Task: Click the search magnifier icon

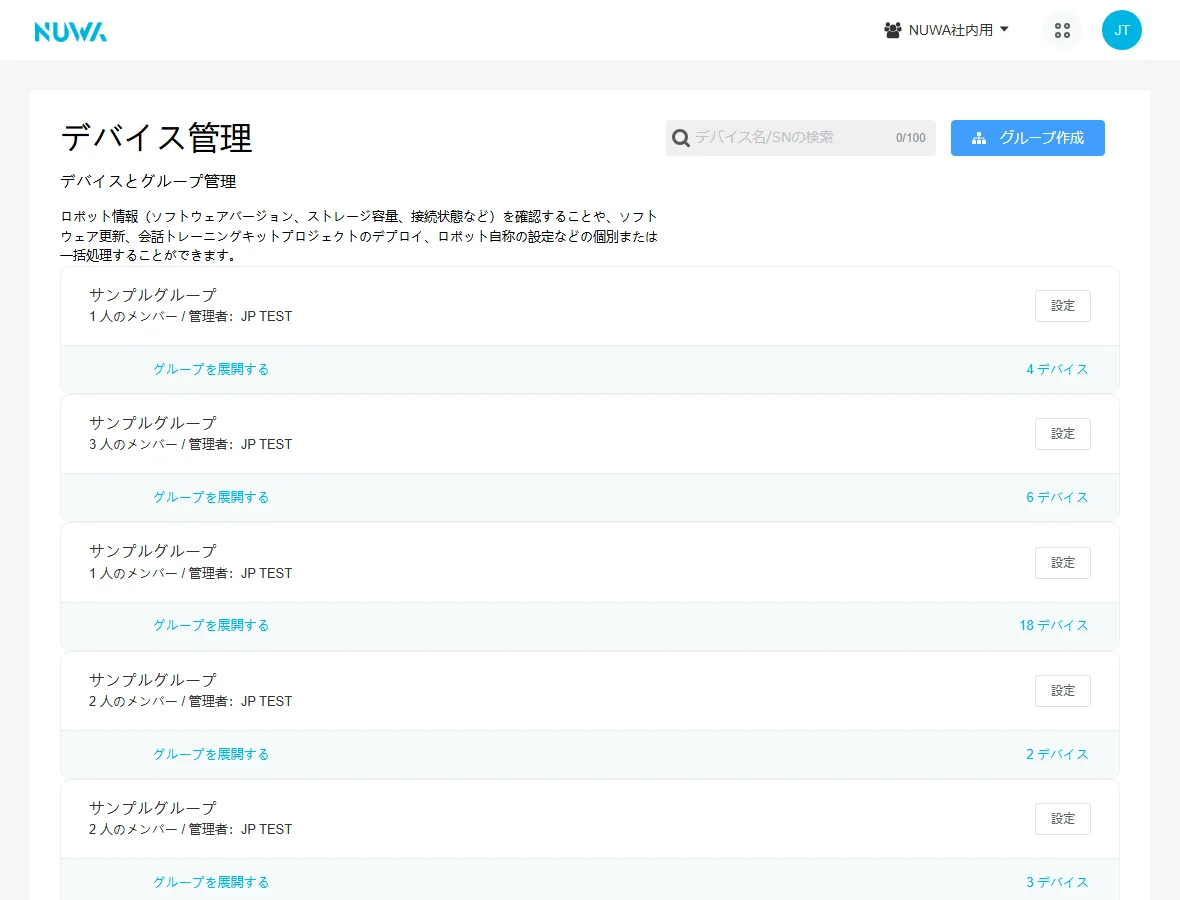Action: pyautogui.click(x=680, y=138)
